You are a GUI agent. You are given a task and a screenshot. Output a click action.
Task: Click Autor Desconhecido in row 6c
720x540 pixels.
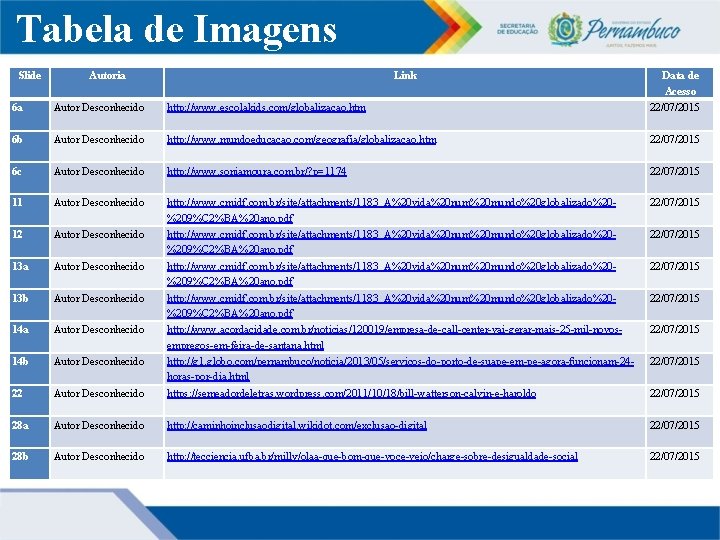coord(99,171)
